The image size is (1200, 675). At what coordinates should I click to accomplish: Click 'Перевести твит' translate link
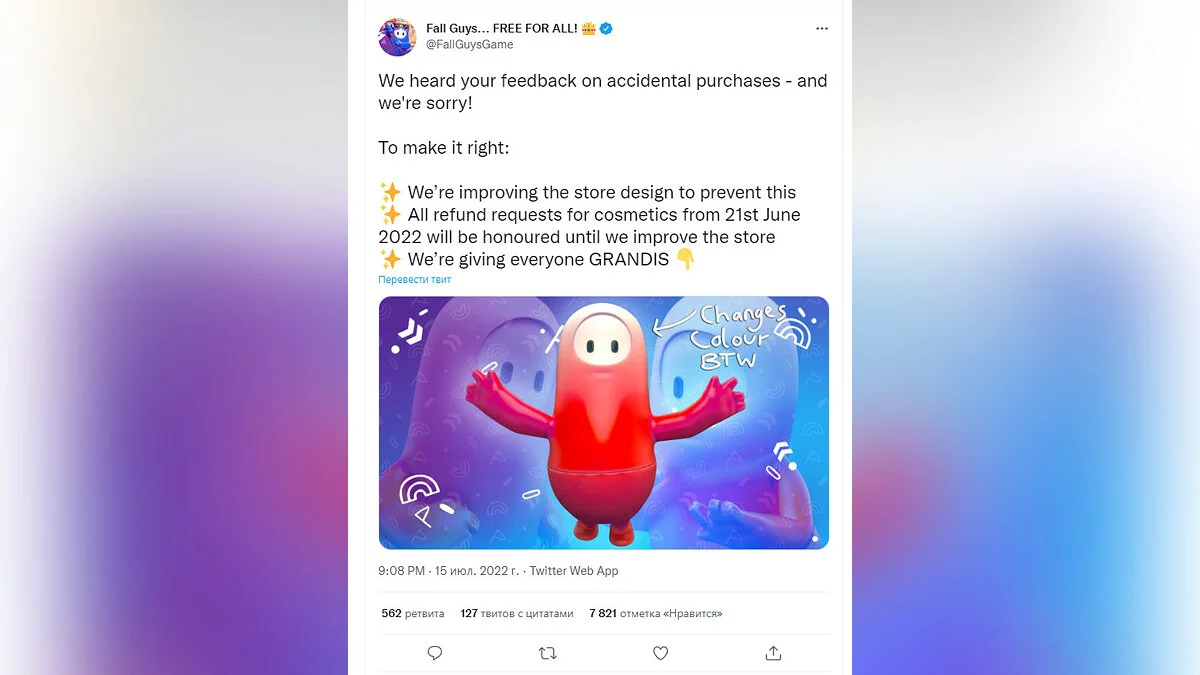414,280
